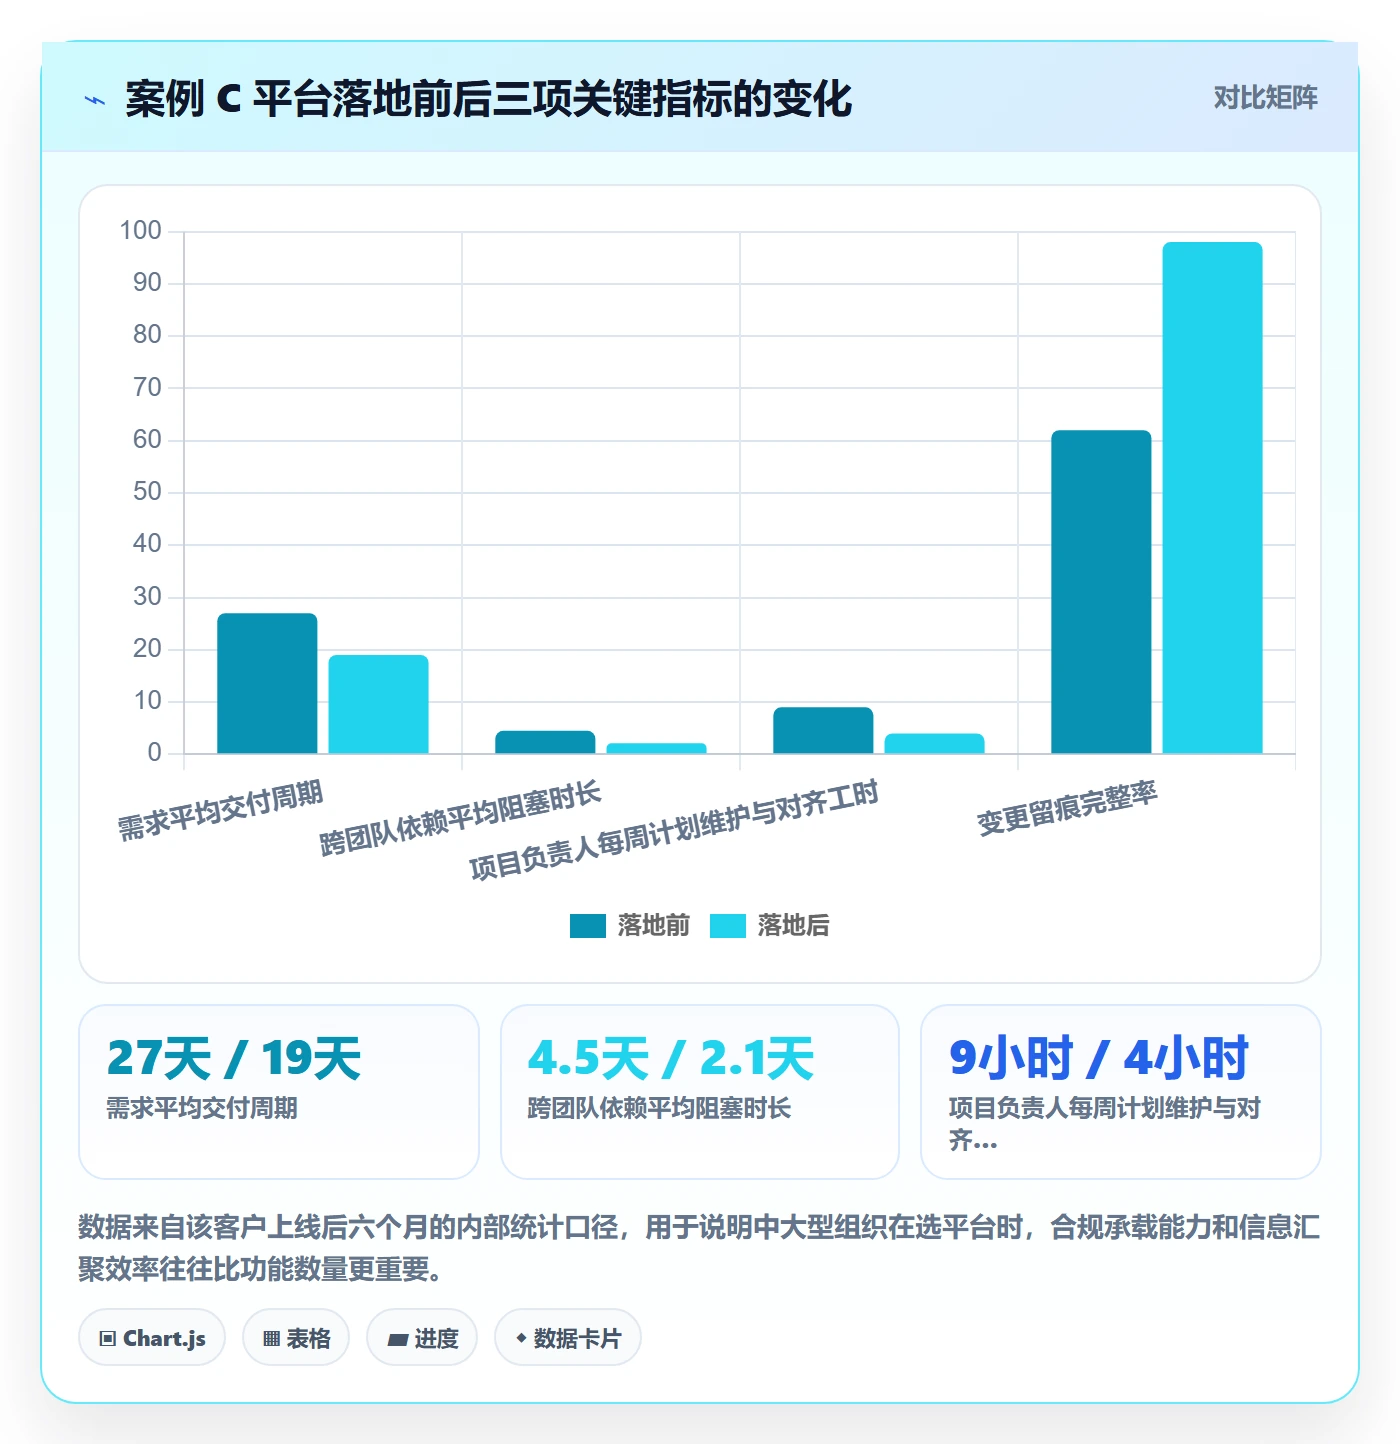The image size is (1400, 1444).
Task: Click the card title 案例 C 平台落地前后三项关键指标的变化
Action: tap(488, 99)
